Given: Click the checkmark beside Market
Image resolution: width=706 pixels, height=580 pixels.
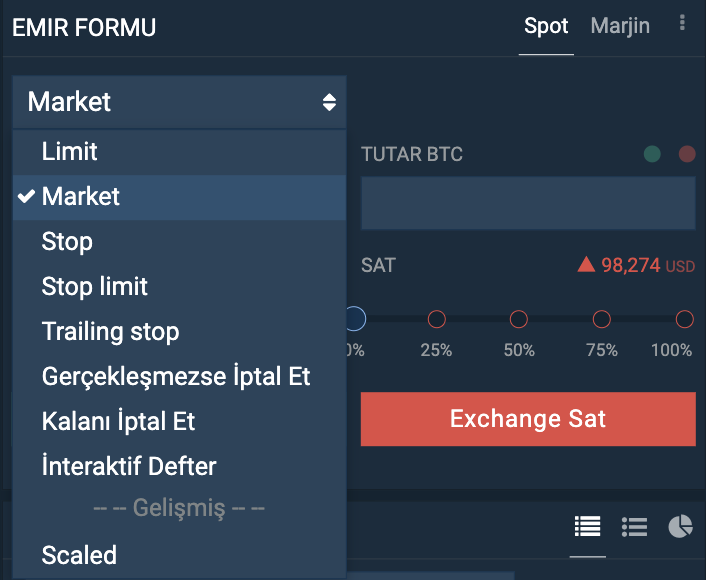Looking at the screenshot, I should (x=26, y=196).
